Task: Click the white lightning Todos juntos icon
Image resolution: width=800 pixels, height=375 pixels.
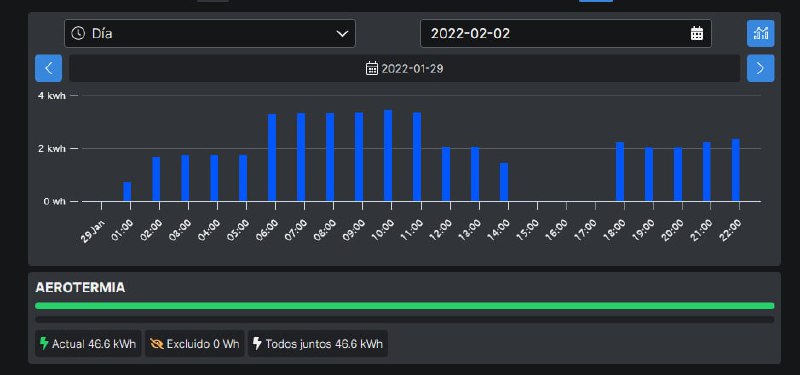Action: coord(257,343)
